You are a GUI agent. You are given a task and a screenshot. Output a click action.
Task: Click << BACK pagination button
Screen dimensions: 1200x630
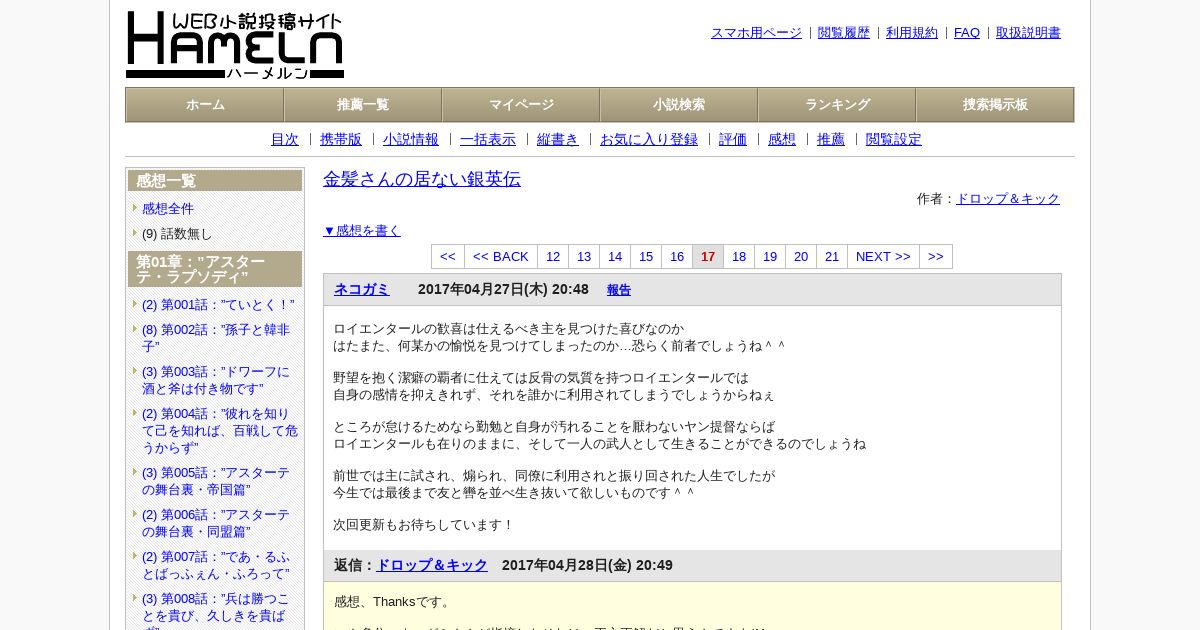point(501,257)
